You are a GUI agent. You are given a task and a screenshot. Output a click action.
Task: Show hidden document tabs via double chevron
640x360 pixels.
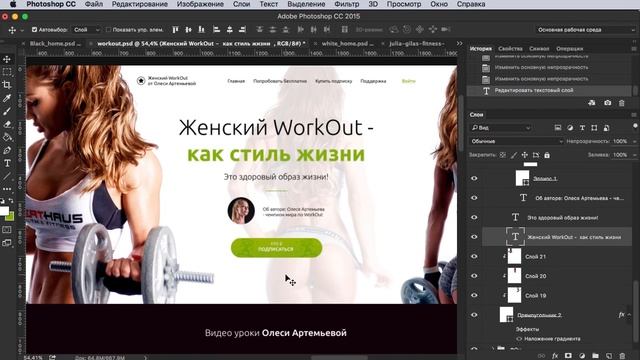click(460, 43)
